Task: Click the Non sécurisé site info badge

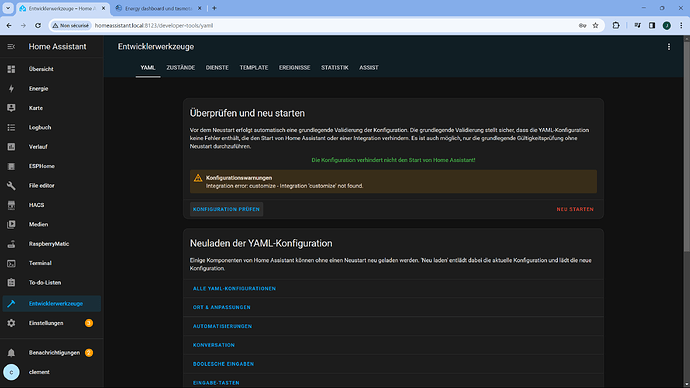Action: (x=71, y=26)
